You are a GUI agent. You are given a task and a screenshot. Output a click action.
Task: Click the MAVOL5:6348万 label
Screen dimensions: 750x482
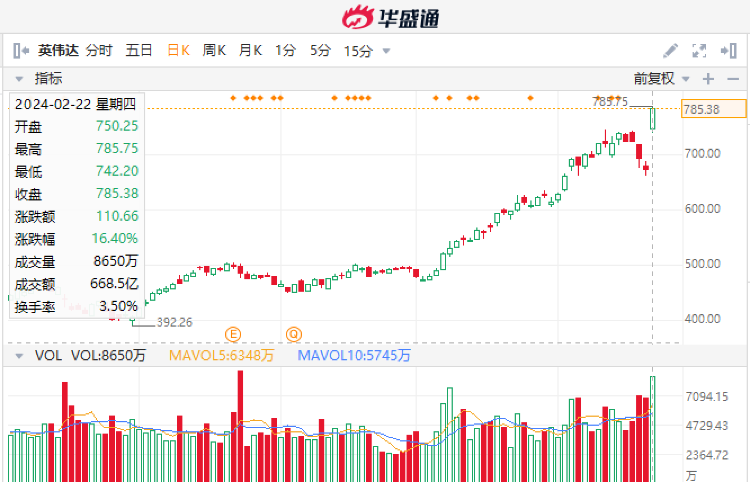click(221, 355)
